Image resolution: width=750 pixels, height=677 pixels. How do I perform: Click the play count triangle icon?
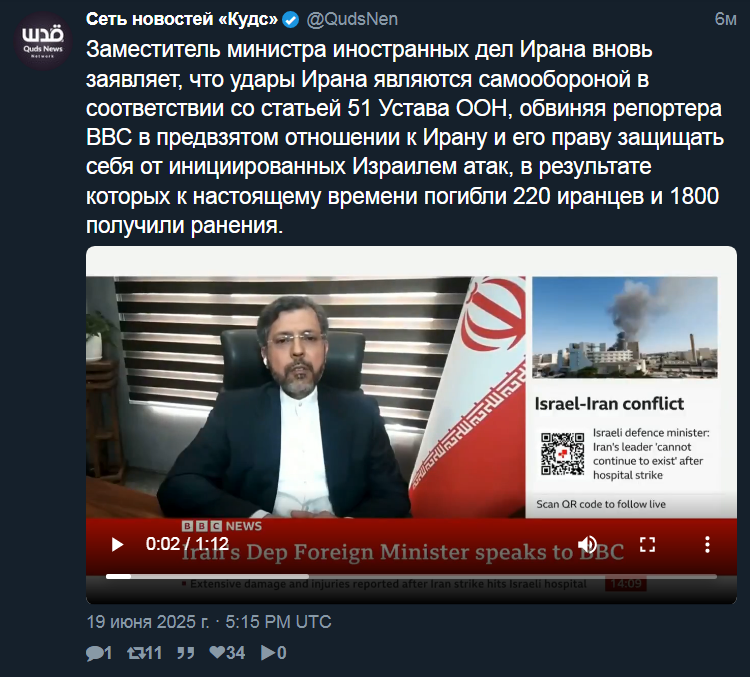click(268, 653)
